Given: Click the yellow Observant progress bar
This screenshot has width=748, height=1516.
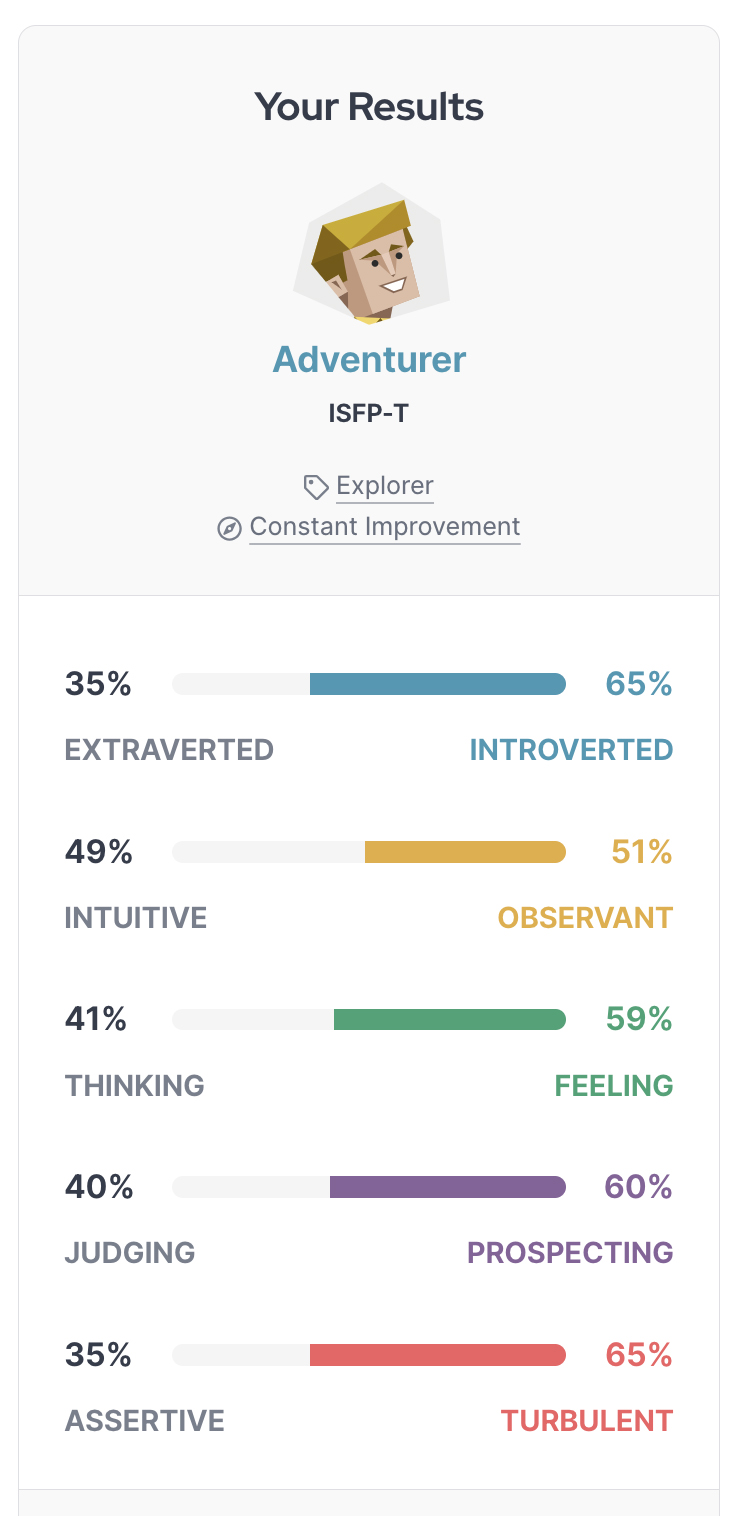Looking at the screenshot, I should point(465,852).
